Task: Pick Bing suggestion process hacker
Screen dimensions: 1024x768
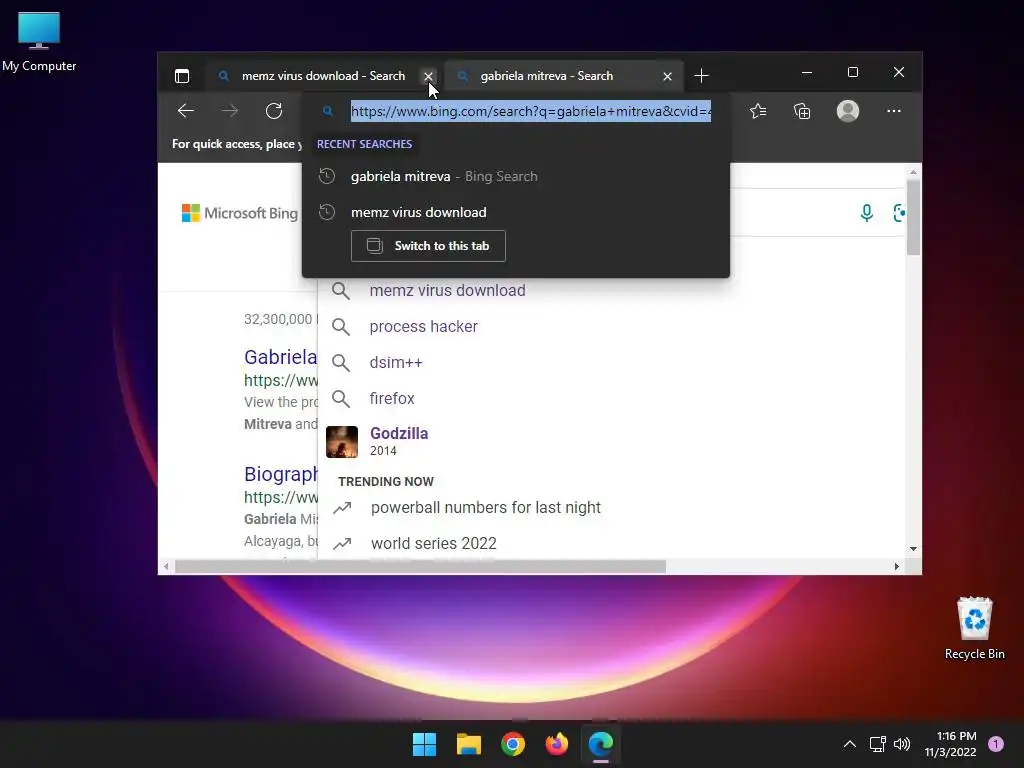Action: [x=424, y=327]
